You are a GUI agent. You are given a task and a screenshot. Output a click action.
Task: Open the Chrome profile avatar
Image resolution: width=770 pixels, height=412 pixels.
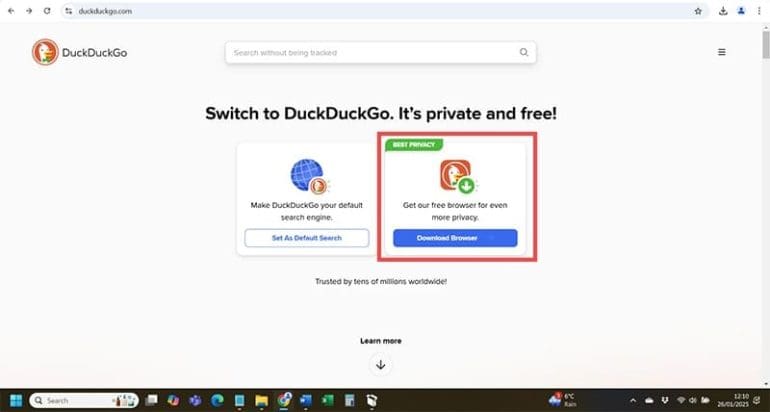pyautogui.click(x=741, y=10)
